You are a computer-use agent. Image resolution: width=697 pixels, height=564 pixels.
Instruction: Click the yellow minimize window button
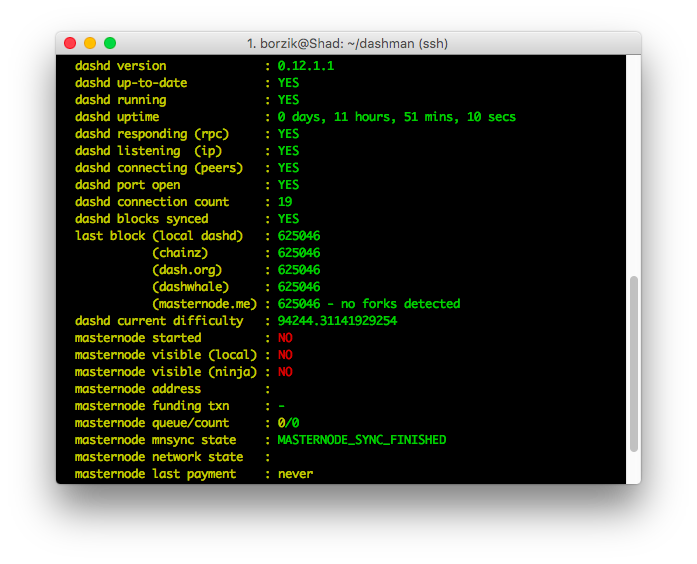pyautogui.click(x=90, y=43)
